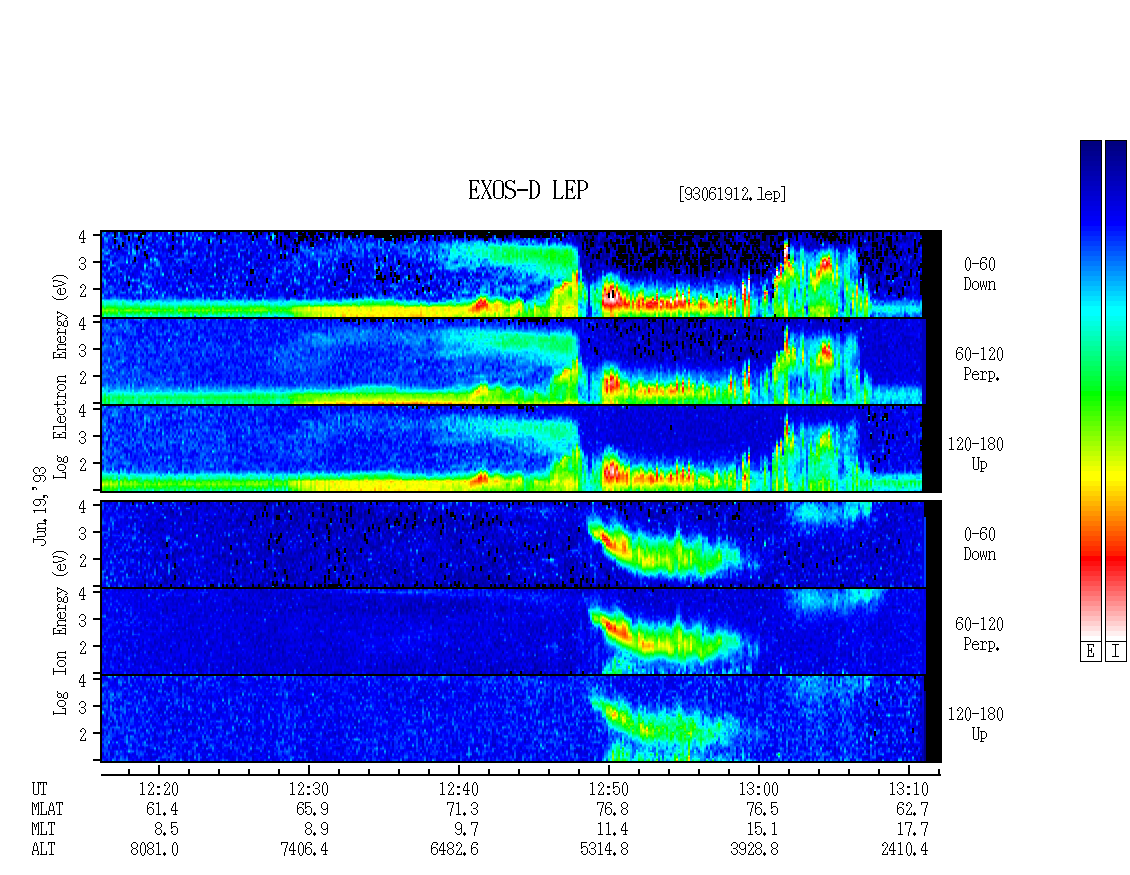
Task: Click the electron 120-180 Up pitch angle label
Action: [975, 454]
